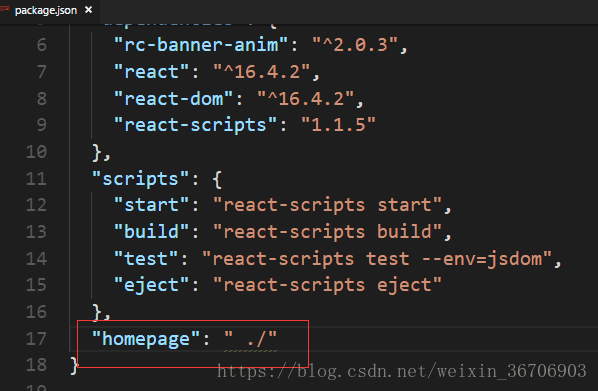
Task: Click the "react" key on line 7
Action: click(x=152, y=72)
